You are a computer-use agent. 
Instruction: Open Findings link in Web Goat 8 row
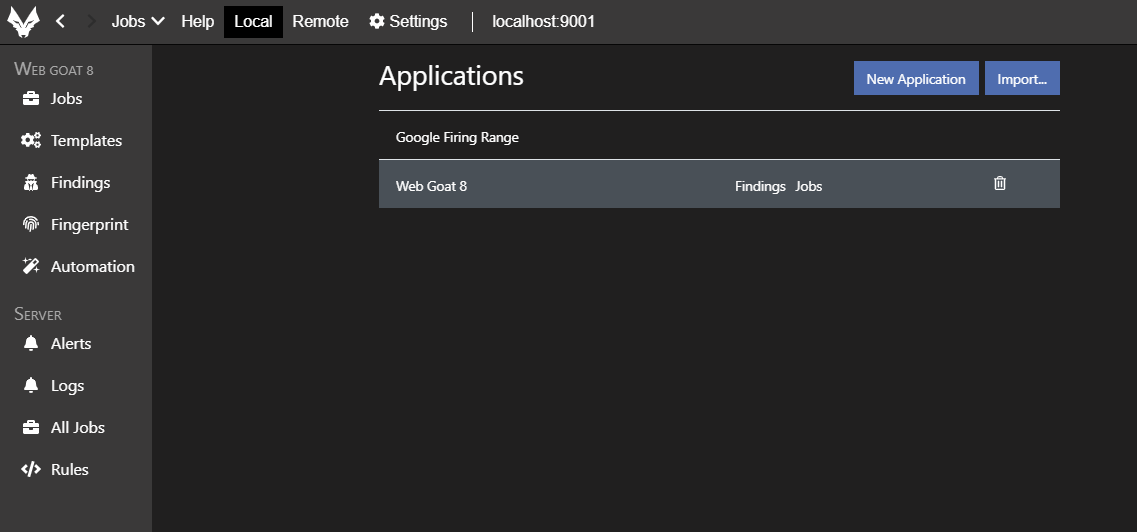pyautogui.click(x=760, y=186)
